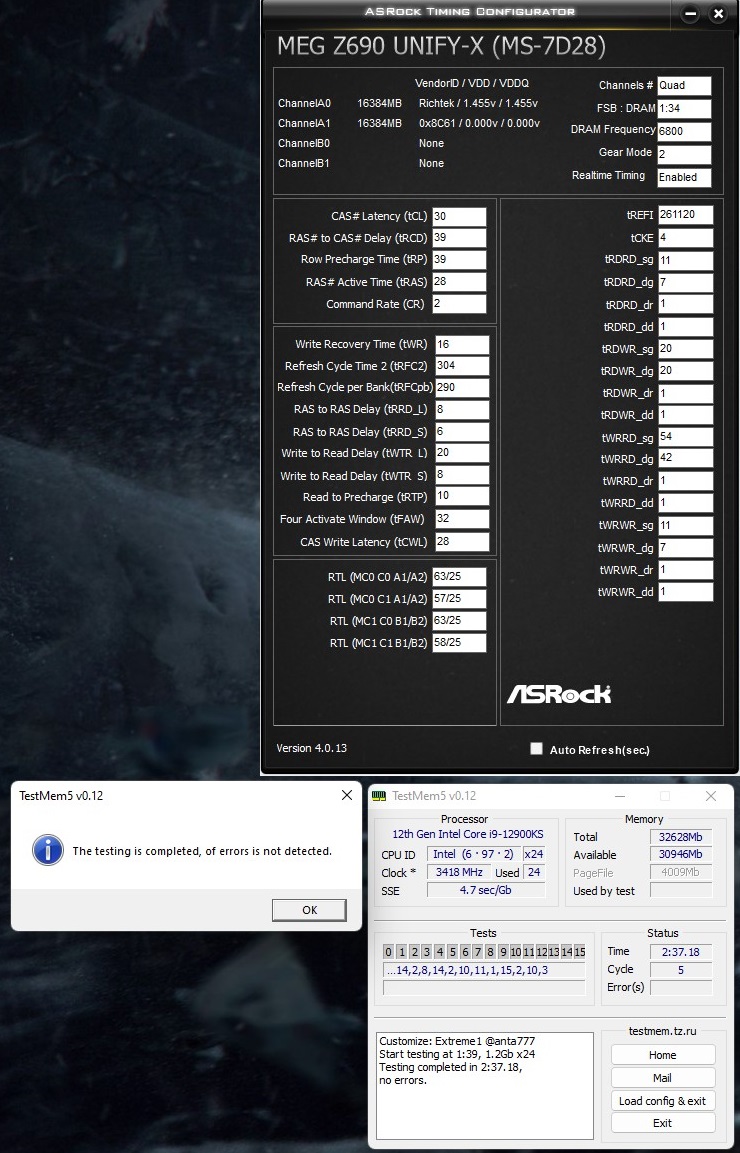Screen dimensions: 740x1153
Task: Click the tCKE value field
Action: coord(686,238)
